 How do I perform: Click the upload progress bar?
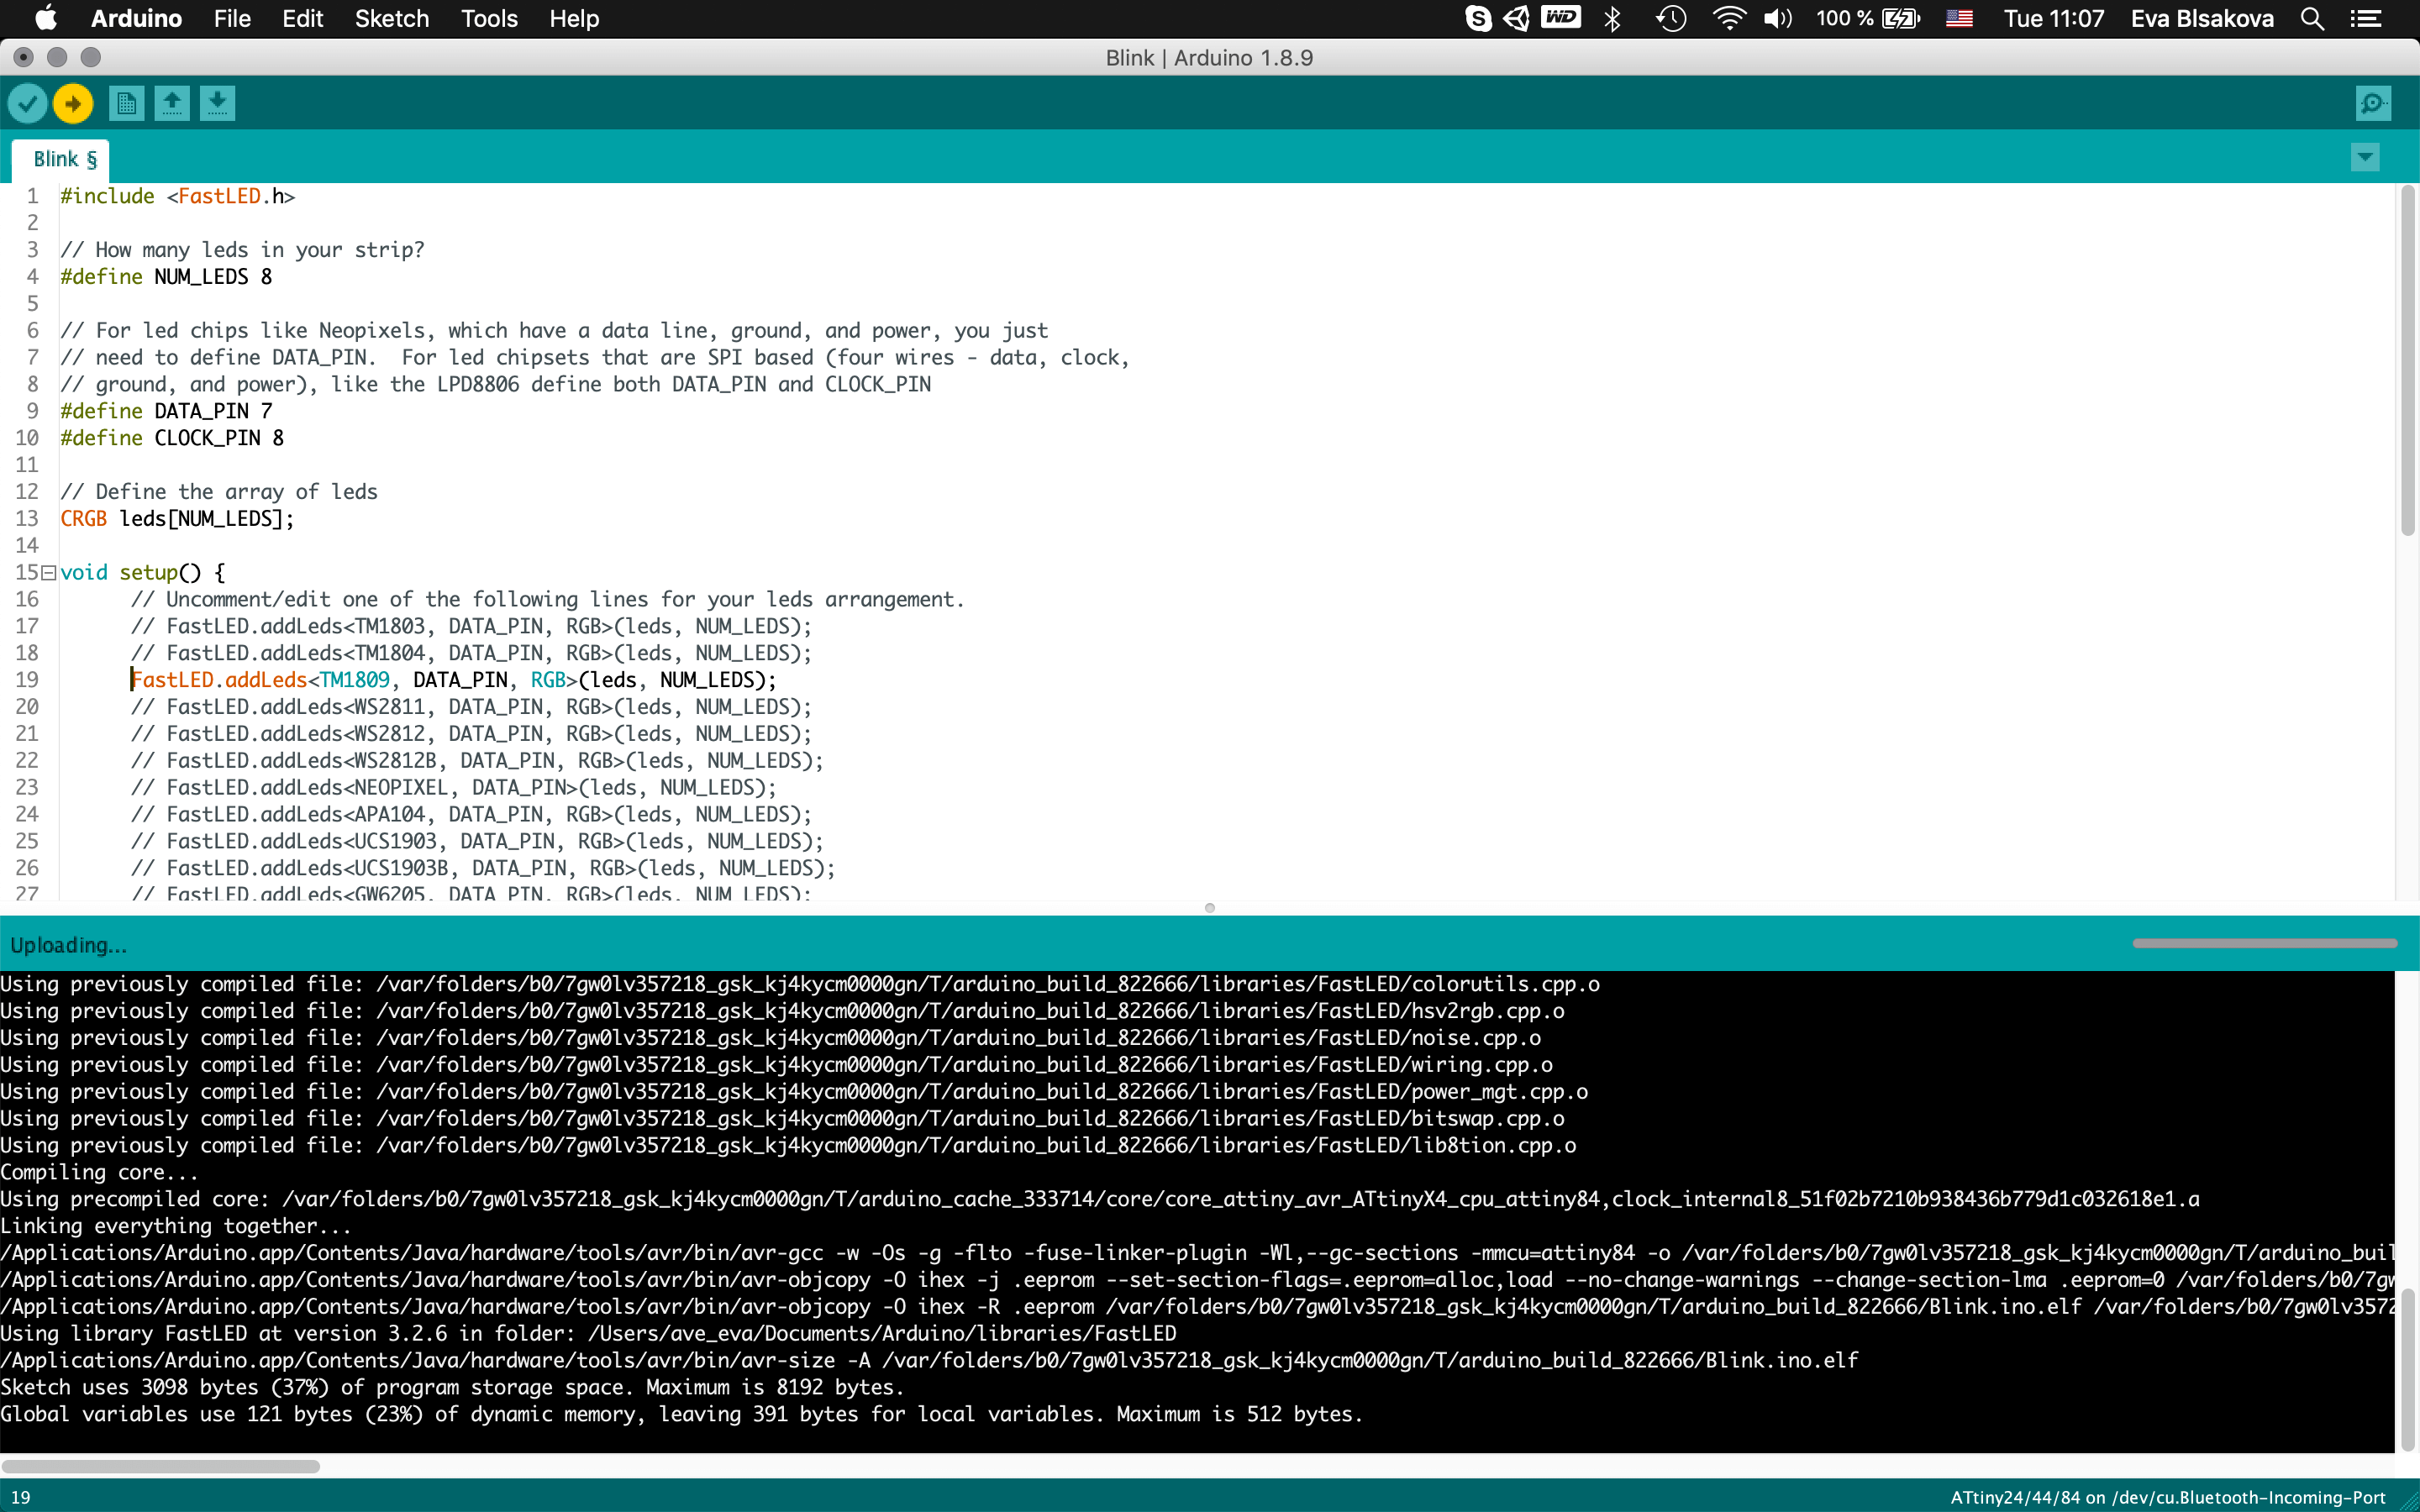2264,943
